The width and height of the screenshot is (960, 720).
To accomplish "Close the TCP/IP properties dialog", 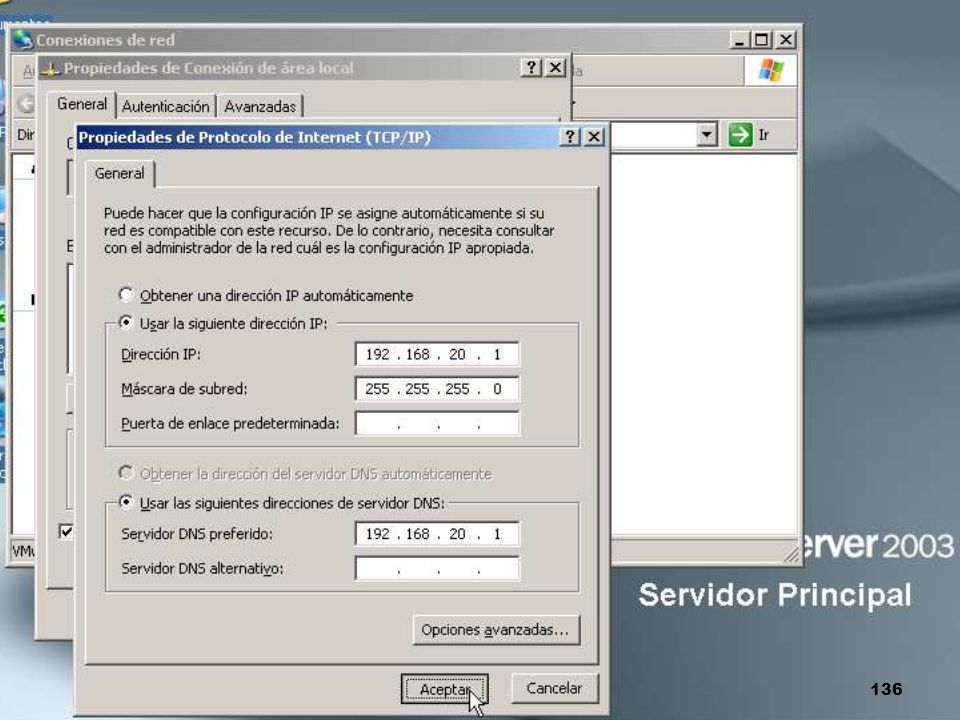I will click(594, 137).
